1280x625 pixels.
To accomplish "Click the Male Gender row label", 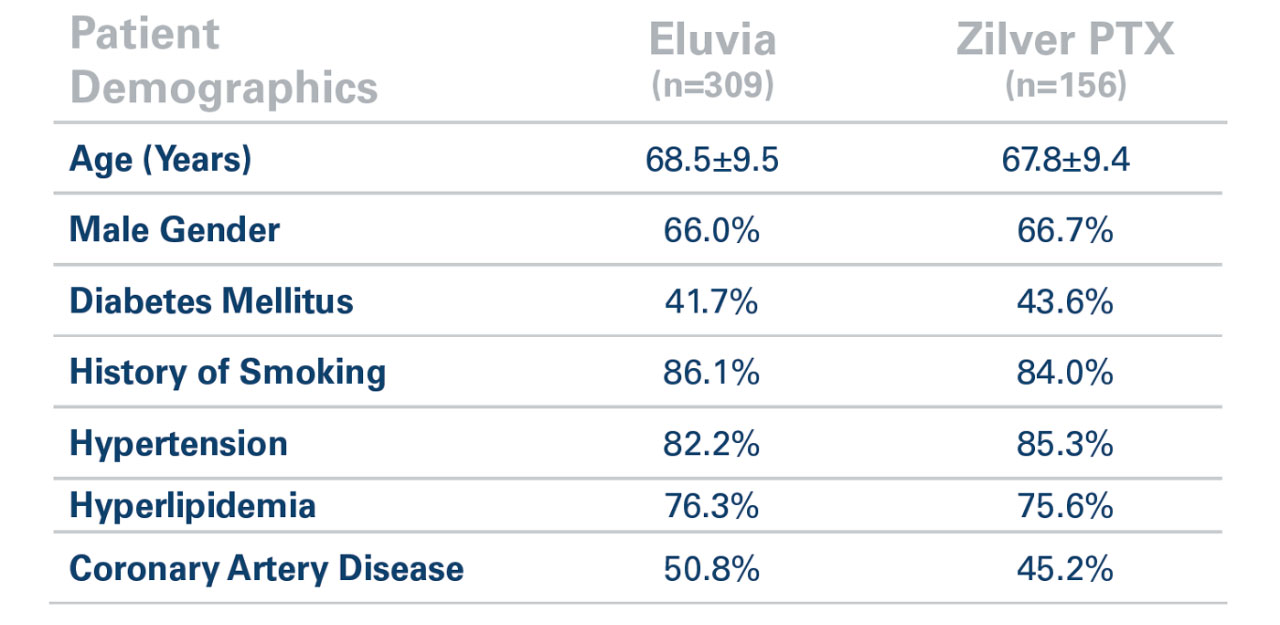I will click(174, 231).
